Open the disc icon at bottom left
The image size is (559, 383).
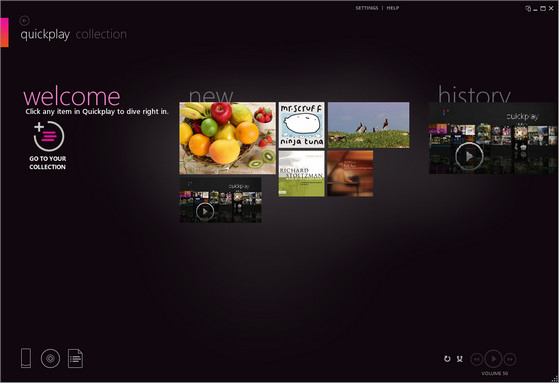click(x=50, y=358)
